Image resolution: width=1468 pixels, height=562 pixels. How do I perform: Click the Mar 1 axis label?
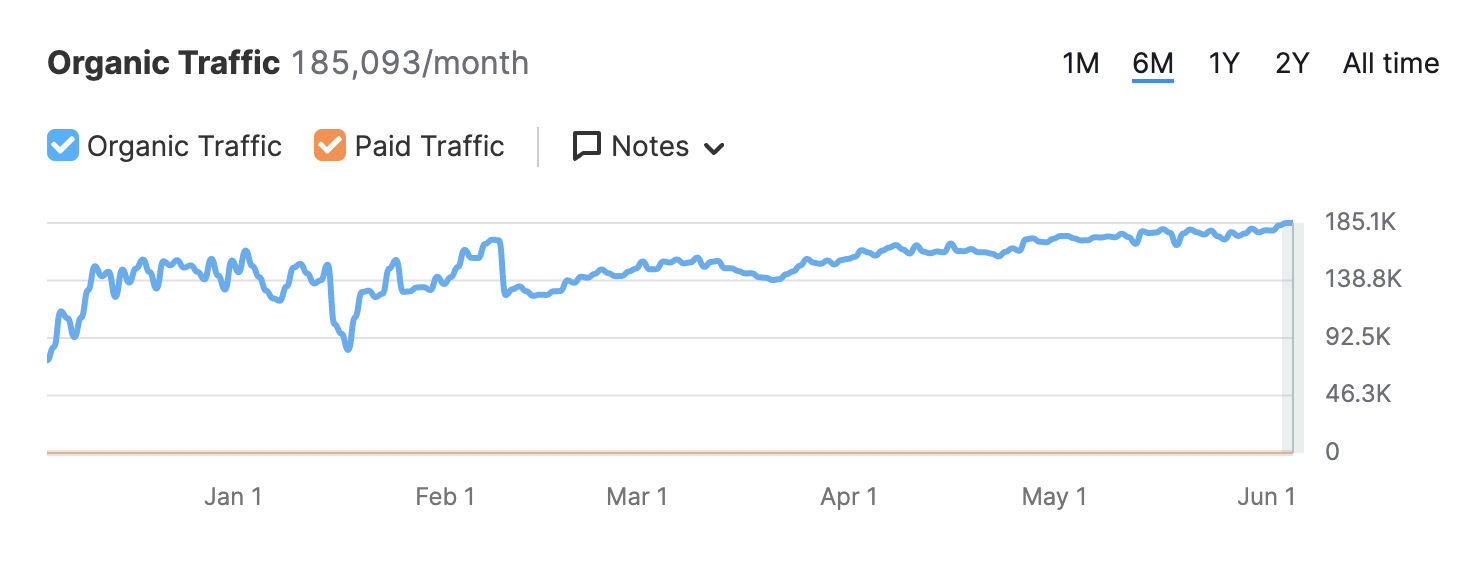pos(637,497)
